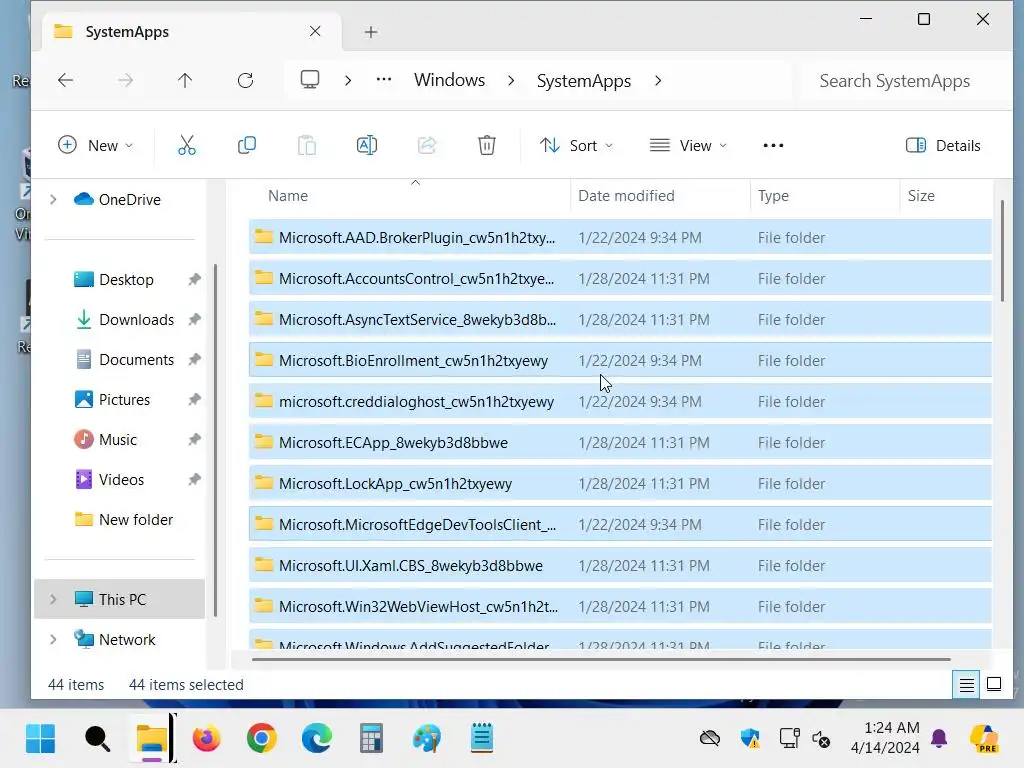
Task: Open Downloads in navigation pane
Action: (136, 319)
